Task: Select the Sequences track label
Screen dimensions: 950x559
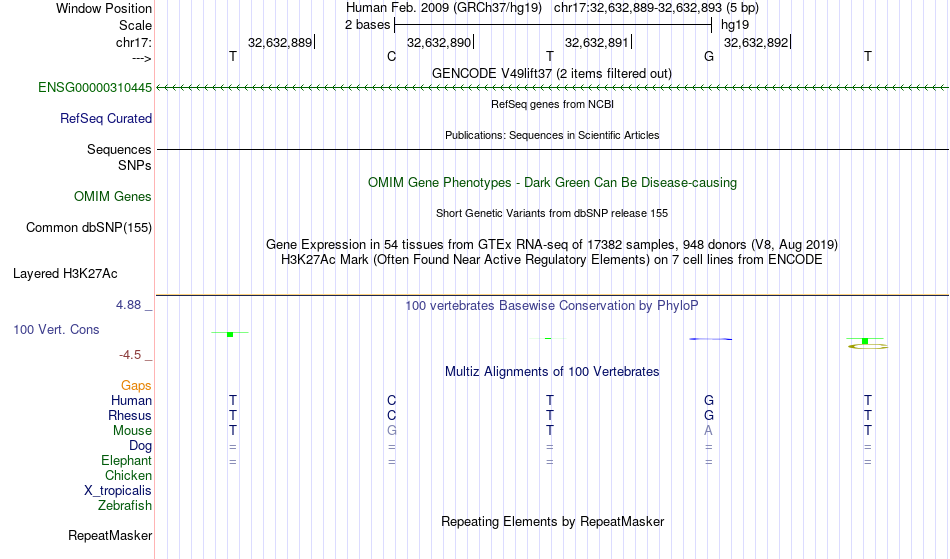Action: tap(119, 149)
